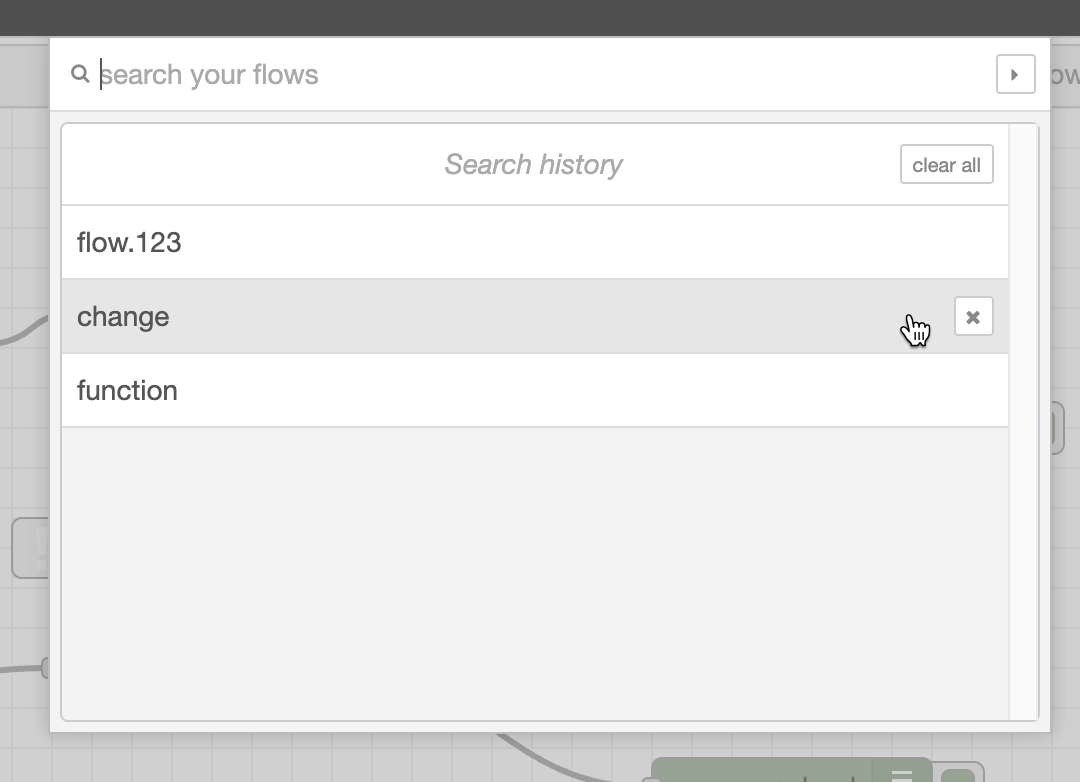Open the search options arrow dropdown
The image size is (1080, 782).
click(x=1015, y=74)
